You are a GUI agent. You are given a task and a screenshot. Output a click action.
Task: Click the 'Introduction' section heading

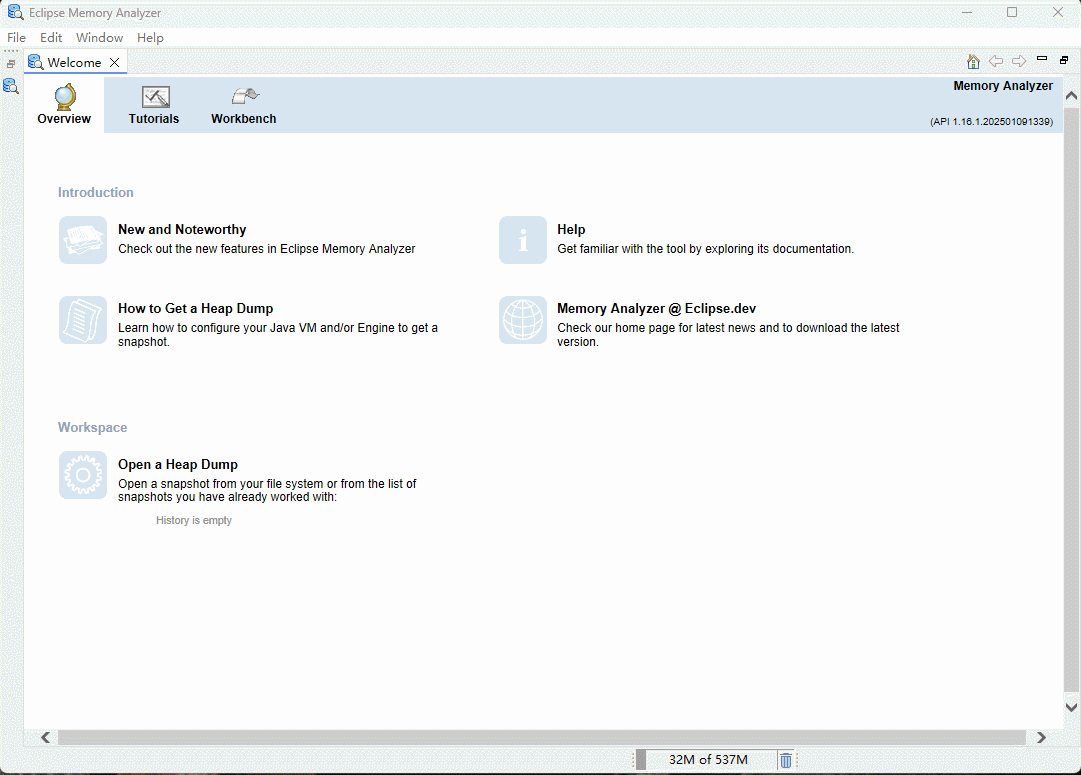(96, 192)
